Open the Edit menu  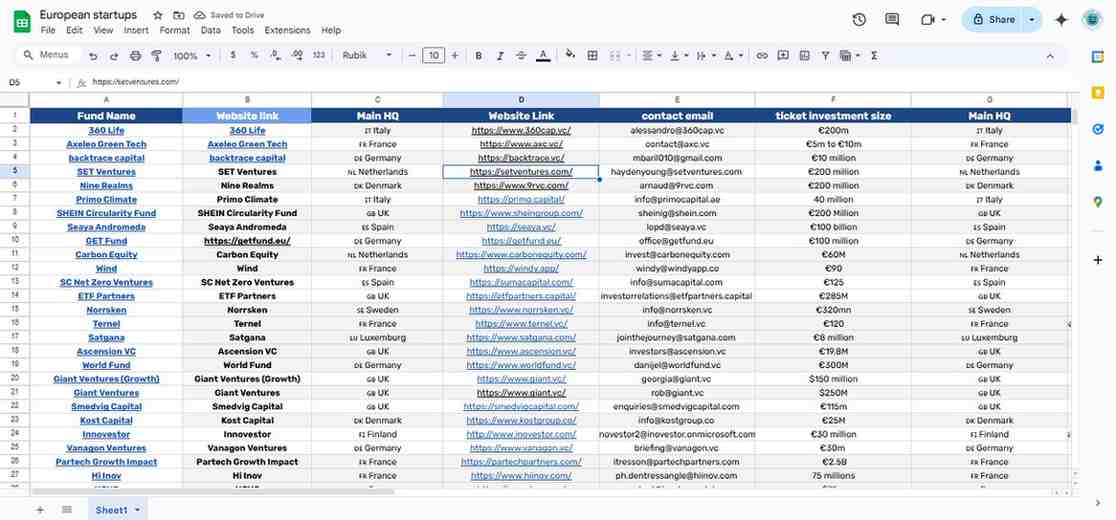[74, 31]
